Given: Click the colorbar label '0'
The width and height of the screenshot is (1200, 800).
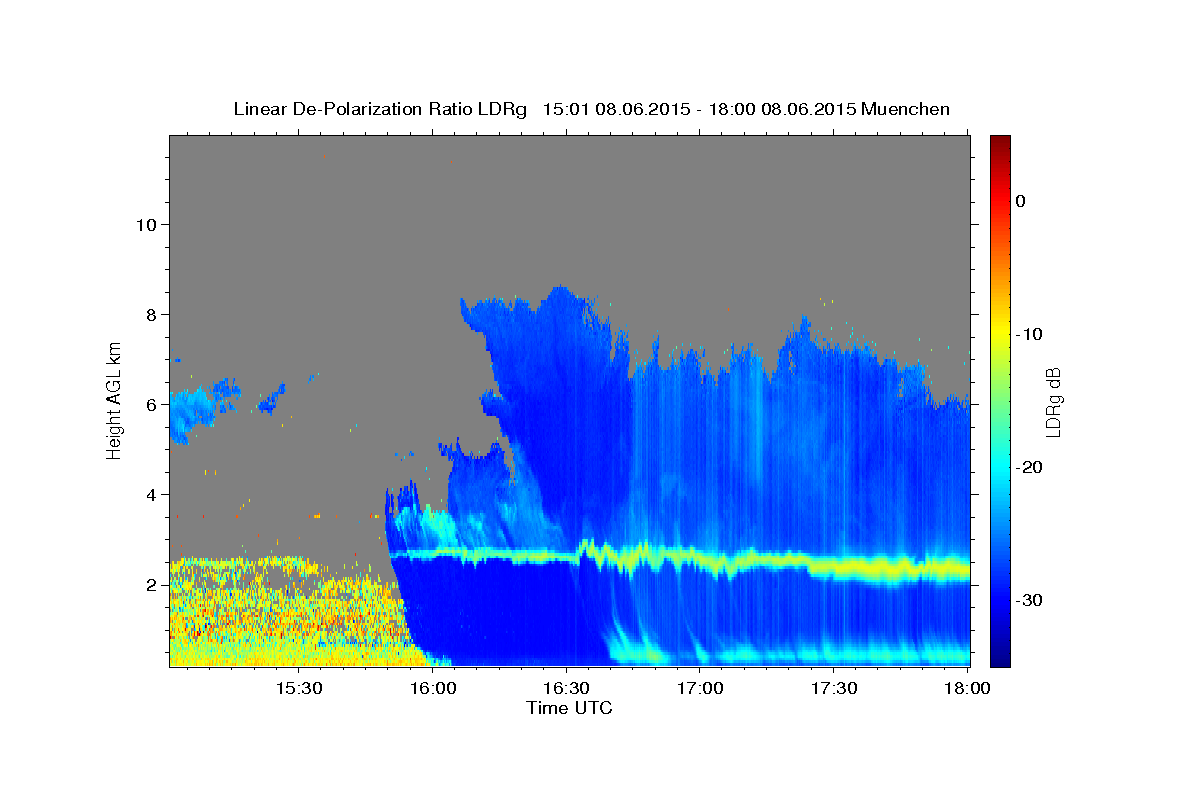Looking at the screenshot, I should click(x=1020, y=201).
